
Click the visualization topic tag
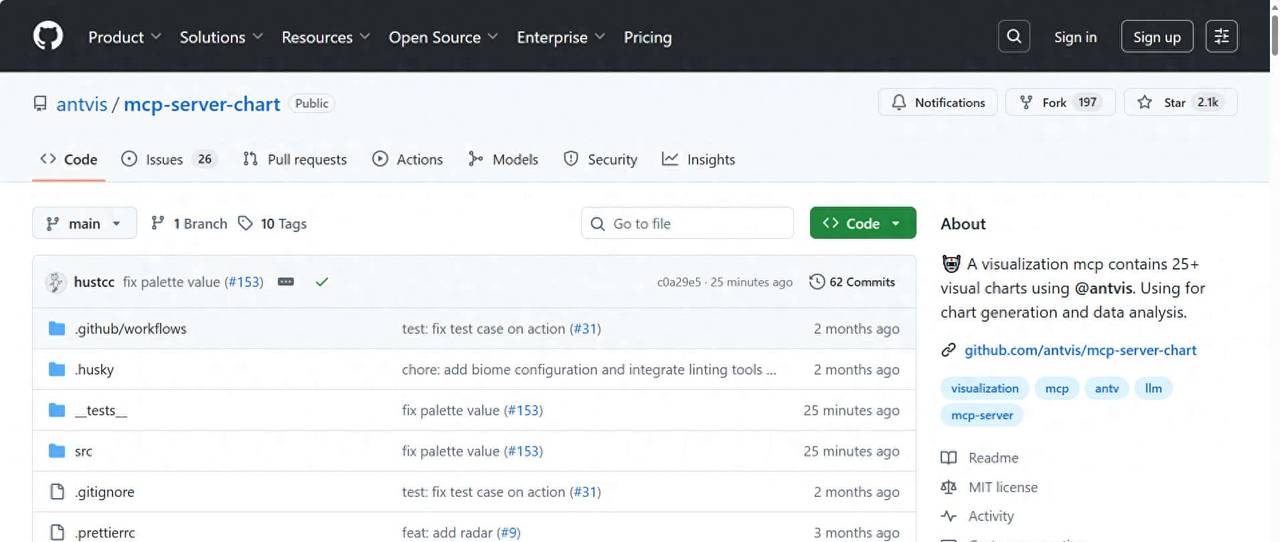point(985,388)
